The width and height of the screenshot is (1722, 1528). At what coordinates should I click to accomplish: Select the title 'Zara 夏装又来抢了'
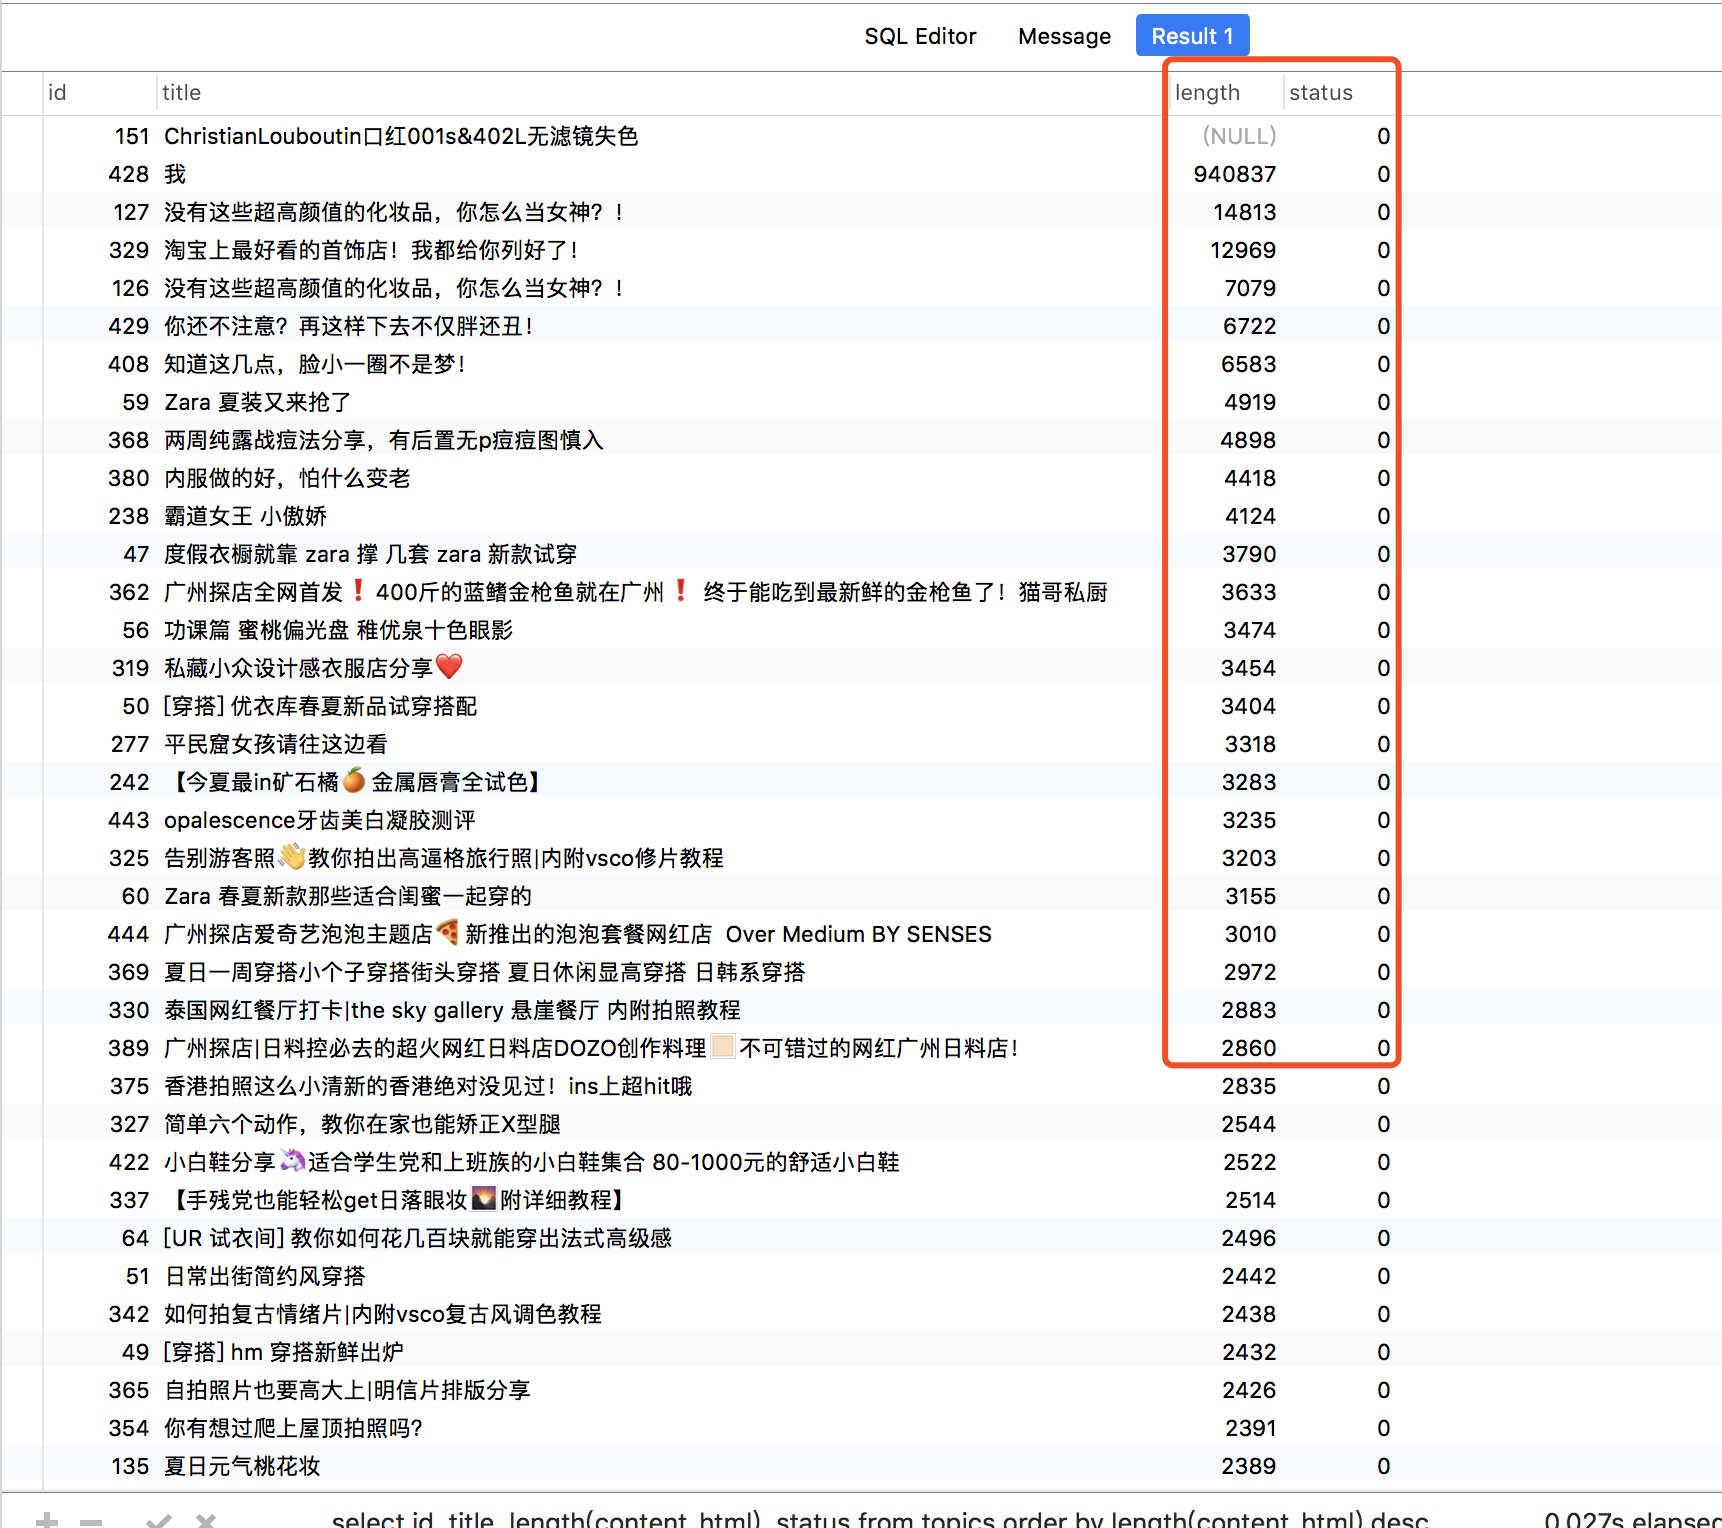tap(257, 402)
